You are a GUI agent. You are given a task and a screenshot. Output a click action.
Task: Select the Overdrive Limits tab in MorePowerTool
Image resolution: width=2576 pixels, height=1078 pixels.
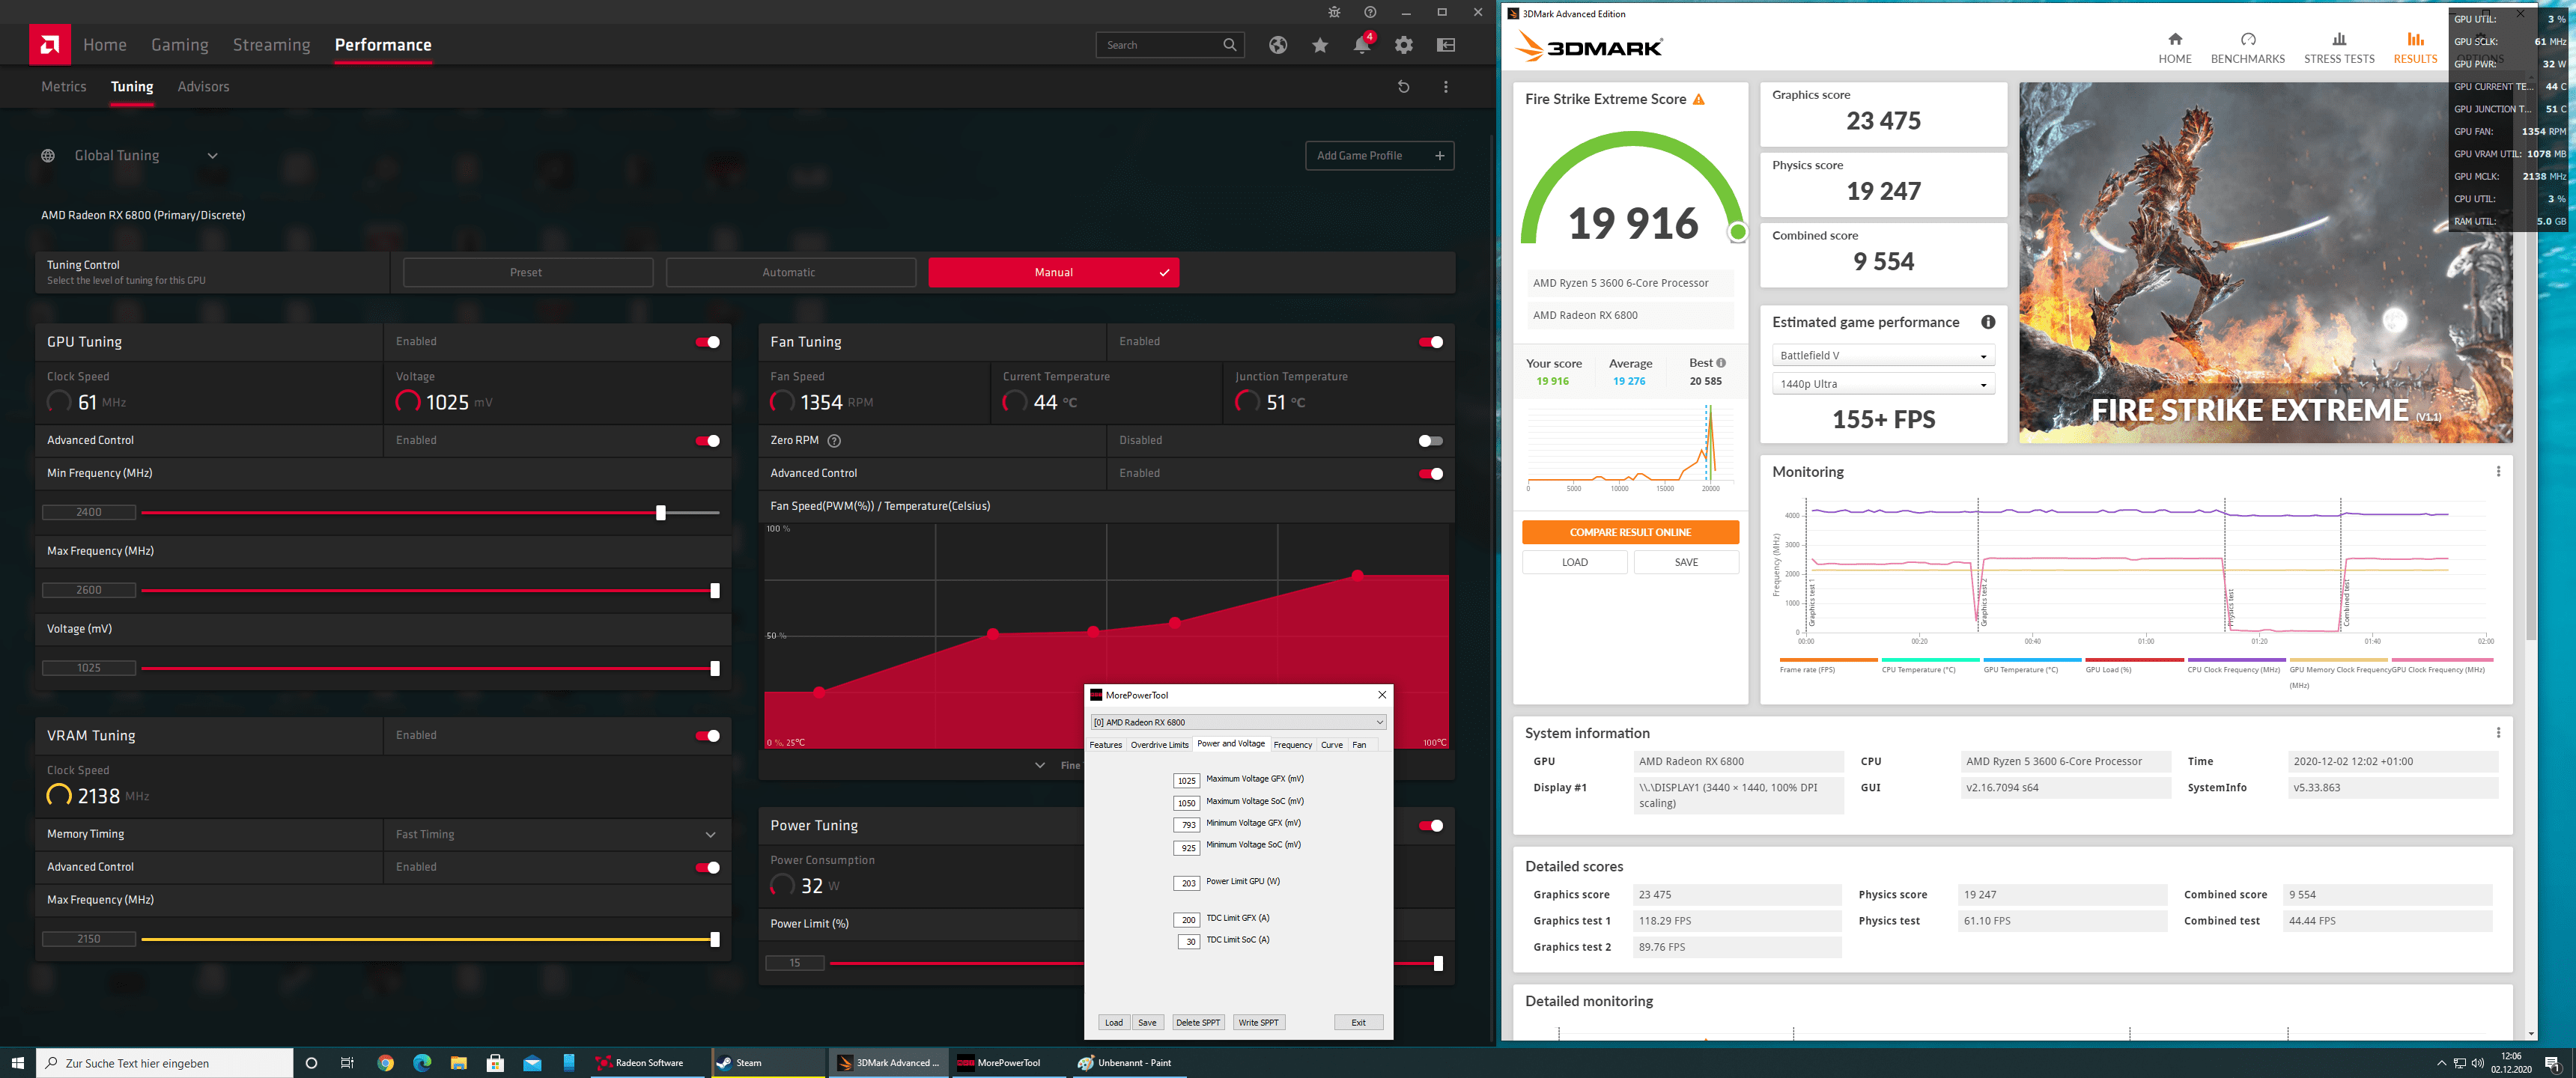point(1159,745)
